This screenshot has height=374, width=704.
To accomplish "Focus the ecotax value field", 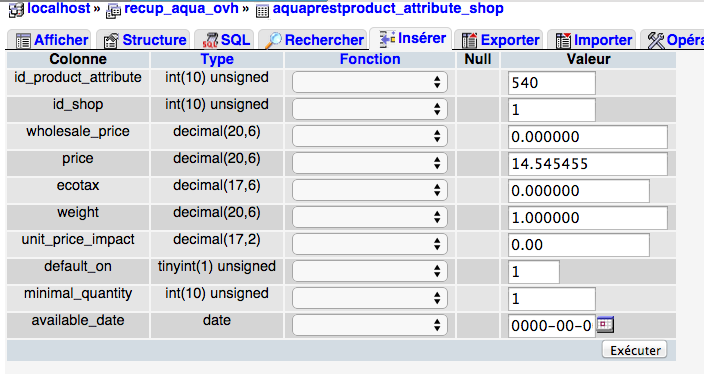I will click(579, 191).
